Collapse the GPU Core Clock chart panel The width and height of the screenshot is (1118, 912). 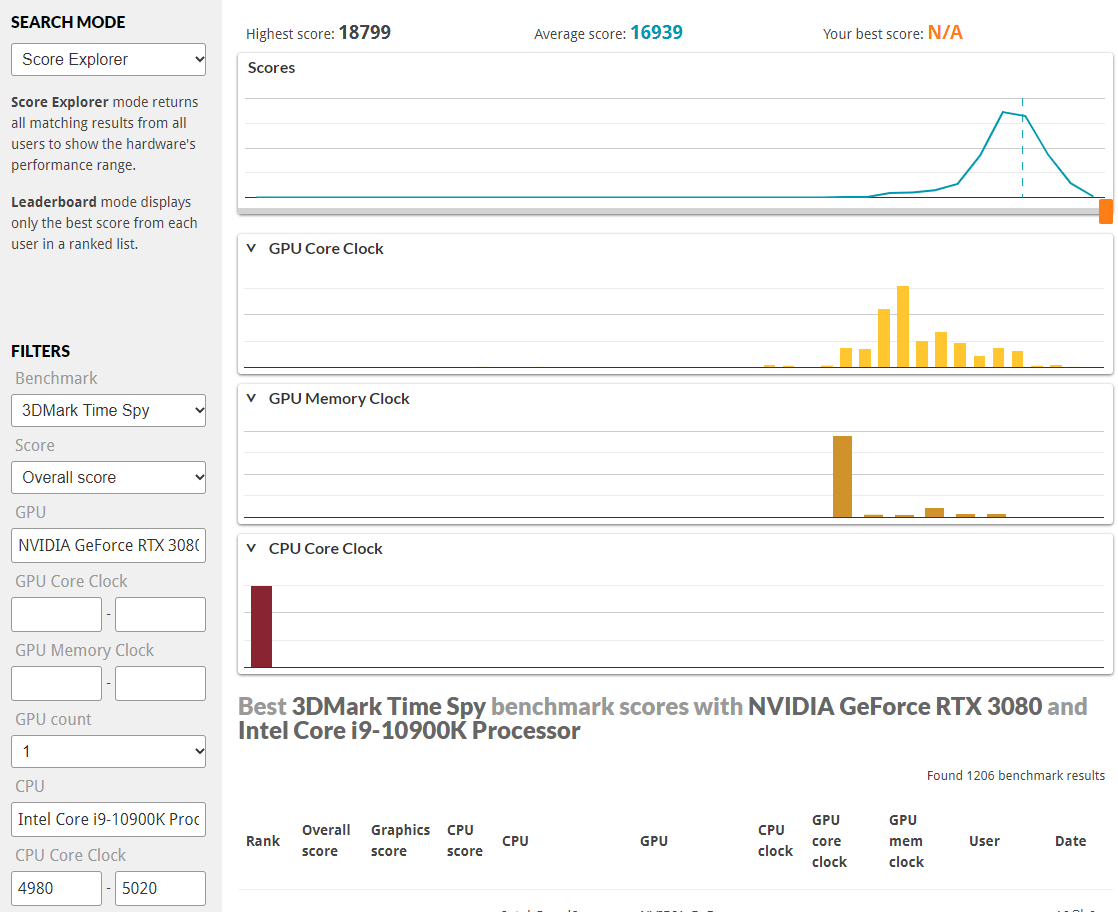251,248
